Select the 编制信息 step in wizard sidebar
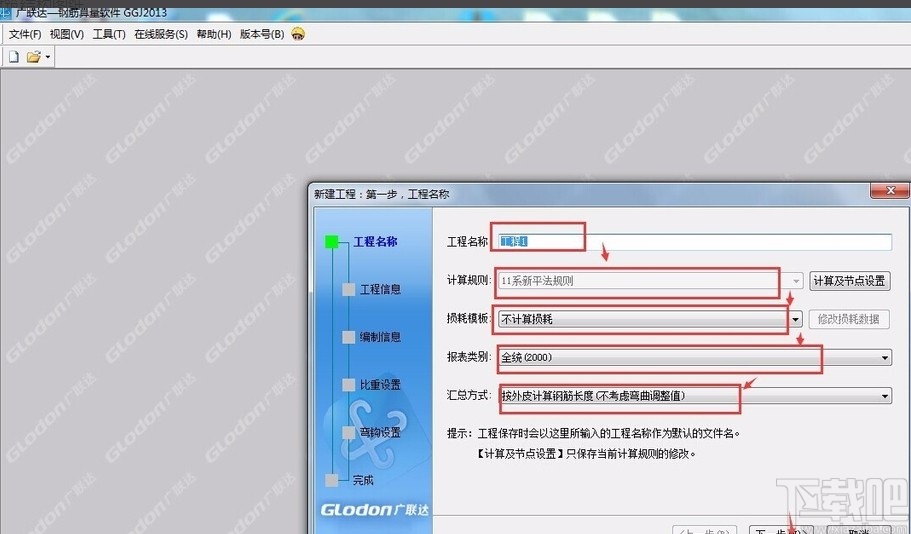Viewport: 911px width, 534px height. click(x=381, y=337)
